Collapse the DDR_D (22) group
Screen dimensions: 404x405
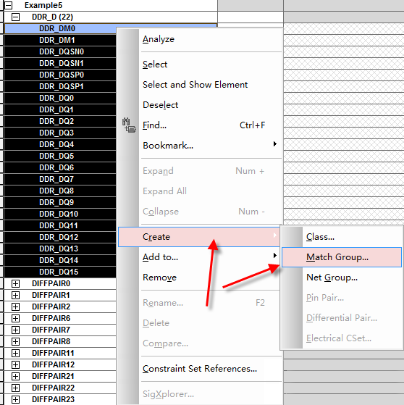coord(15,17)
